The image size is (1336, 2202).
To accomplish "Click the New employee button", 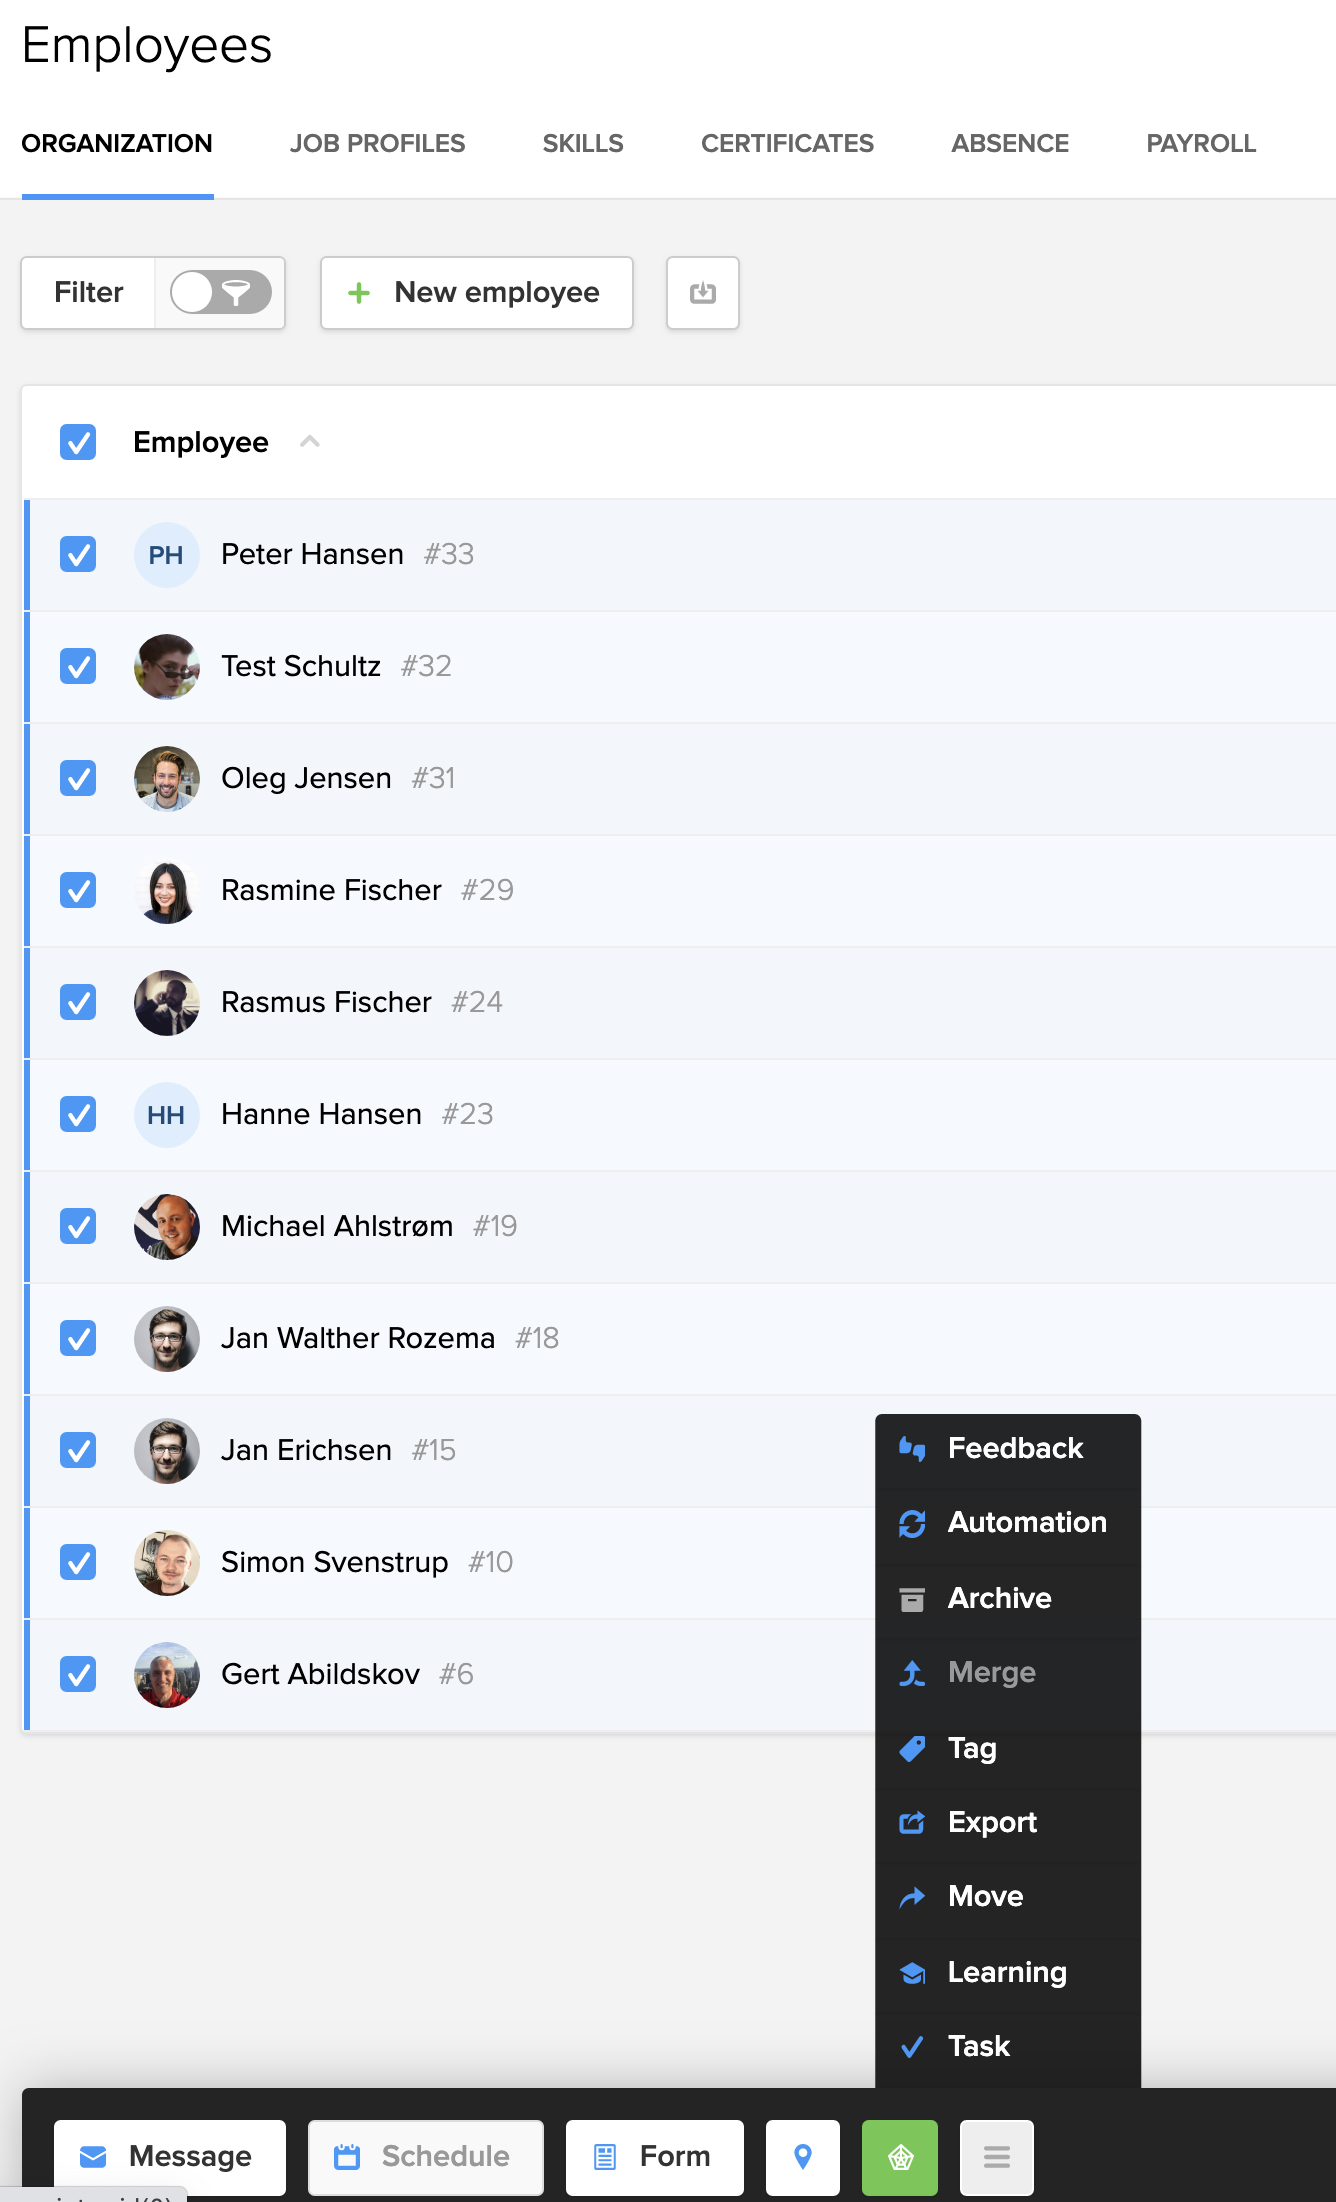I will 476,293.
